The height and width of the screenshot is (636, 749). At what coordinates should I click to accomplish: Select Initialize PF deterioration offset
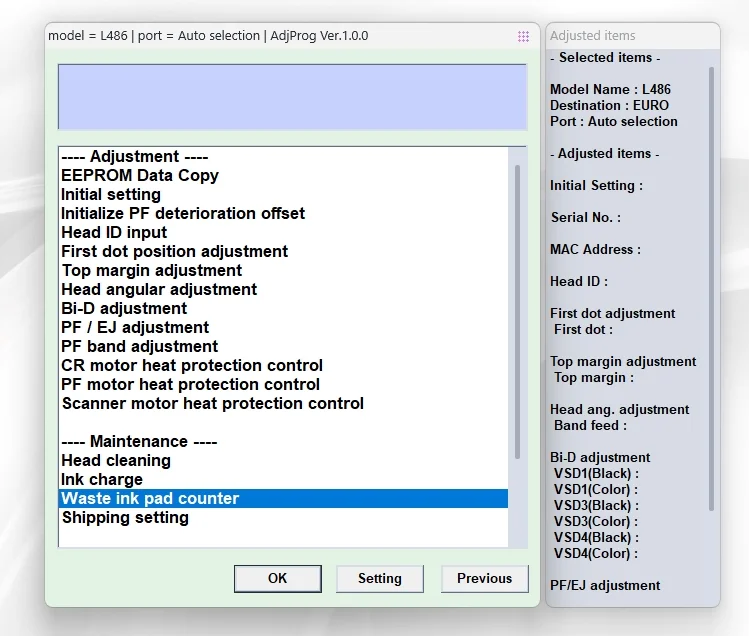point(283,213)
